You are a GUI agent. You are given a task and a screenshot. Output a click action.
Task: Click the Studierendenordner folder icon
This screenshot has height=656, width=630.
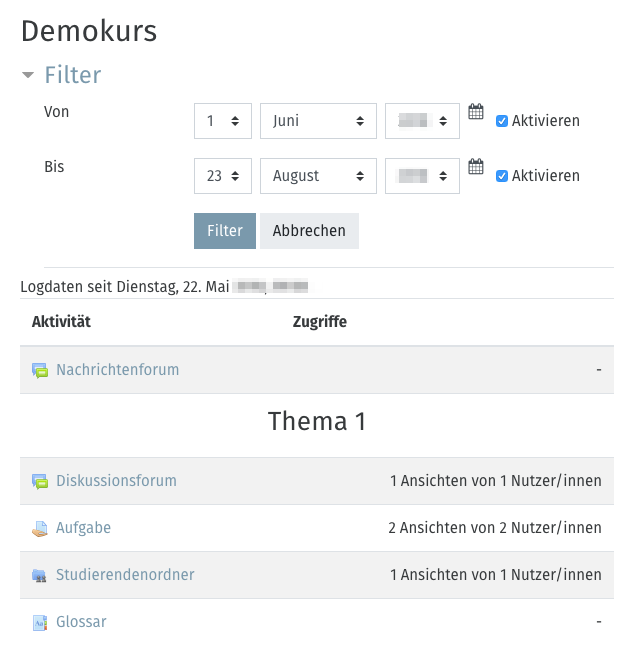pyautogui.click(x=40, y=575)
